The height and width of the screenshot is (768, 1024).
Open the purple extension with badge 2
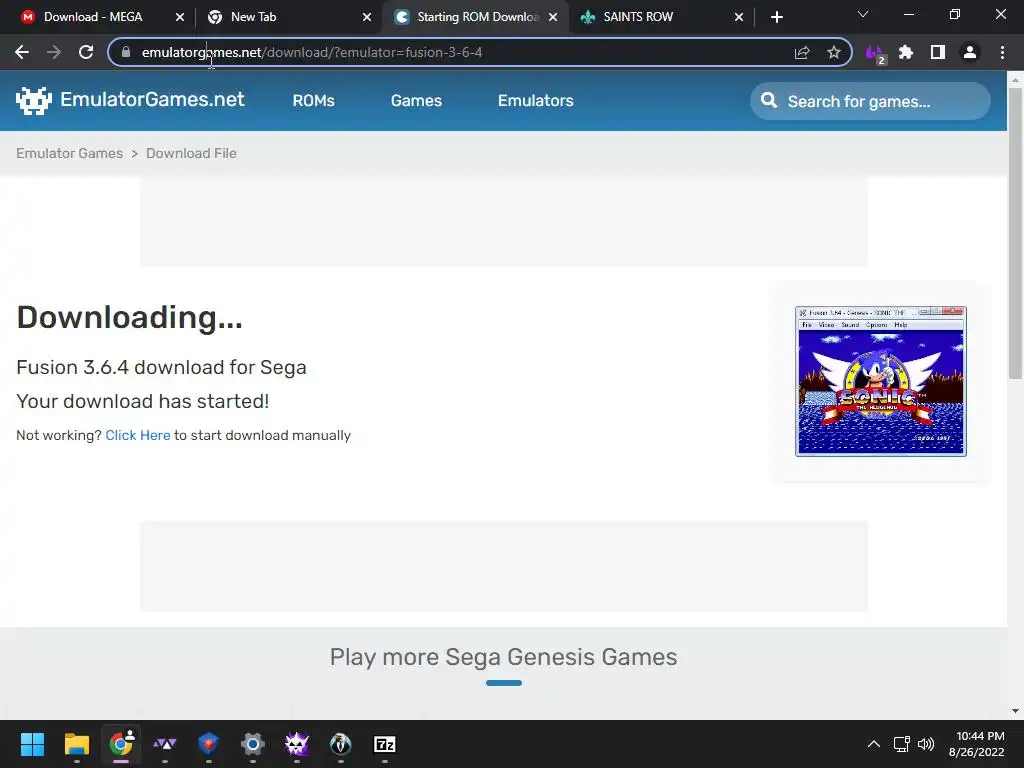click(875, 54)
